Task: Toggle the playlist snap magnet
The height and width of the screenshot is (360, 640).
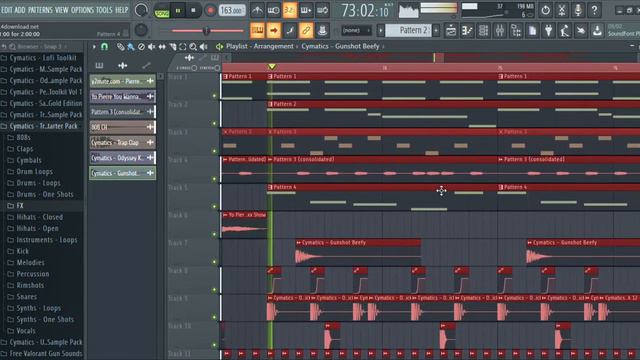Action: click(104, 47)
